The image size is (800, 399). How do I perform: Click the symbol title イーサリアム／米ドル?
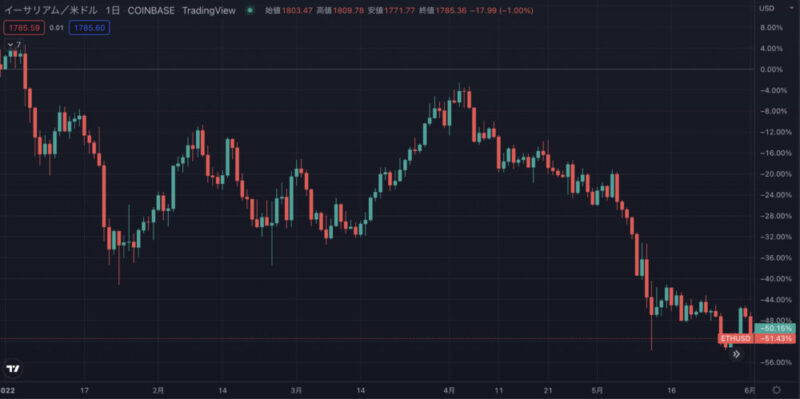[51, 10]
